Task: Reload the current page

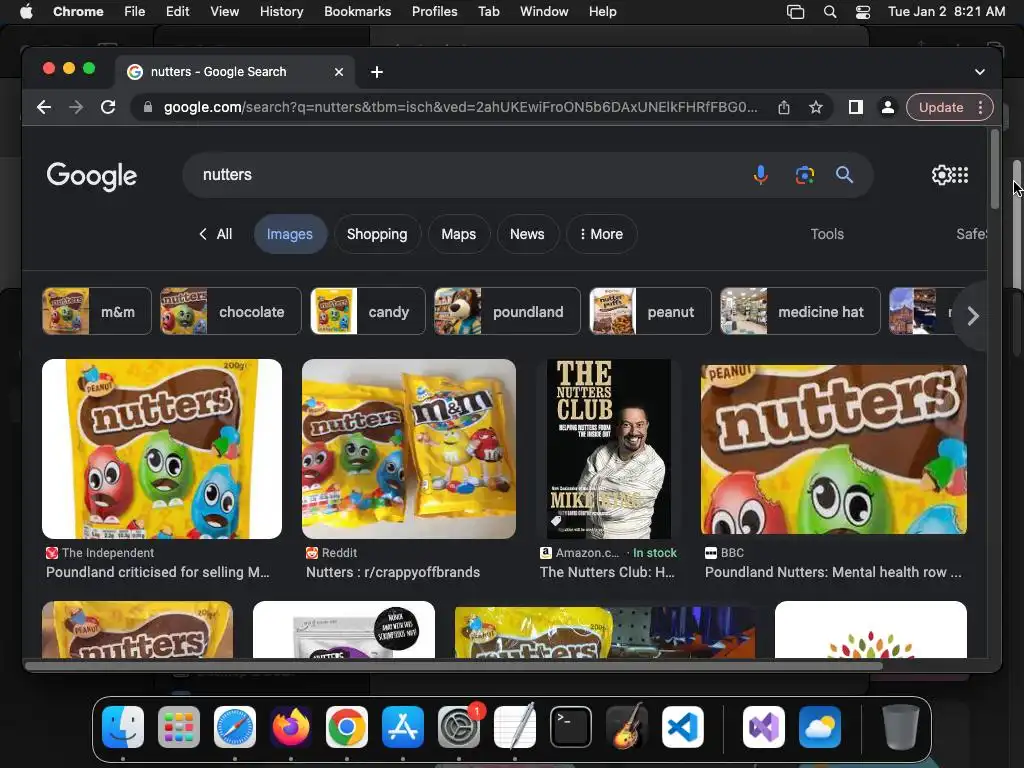Action: [108, 107]
